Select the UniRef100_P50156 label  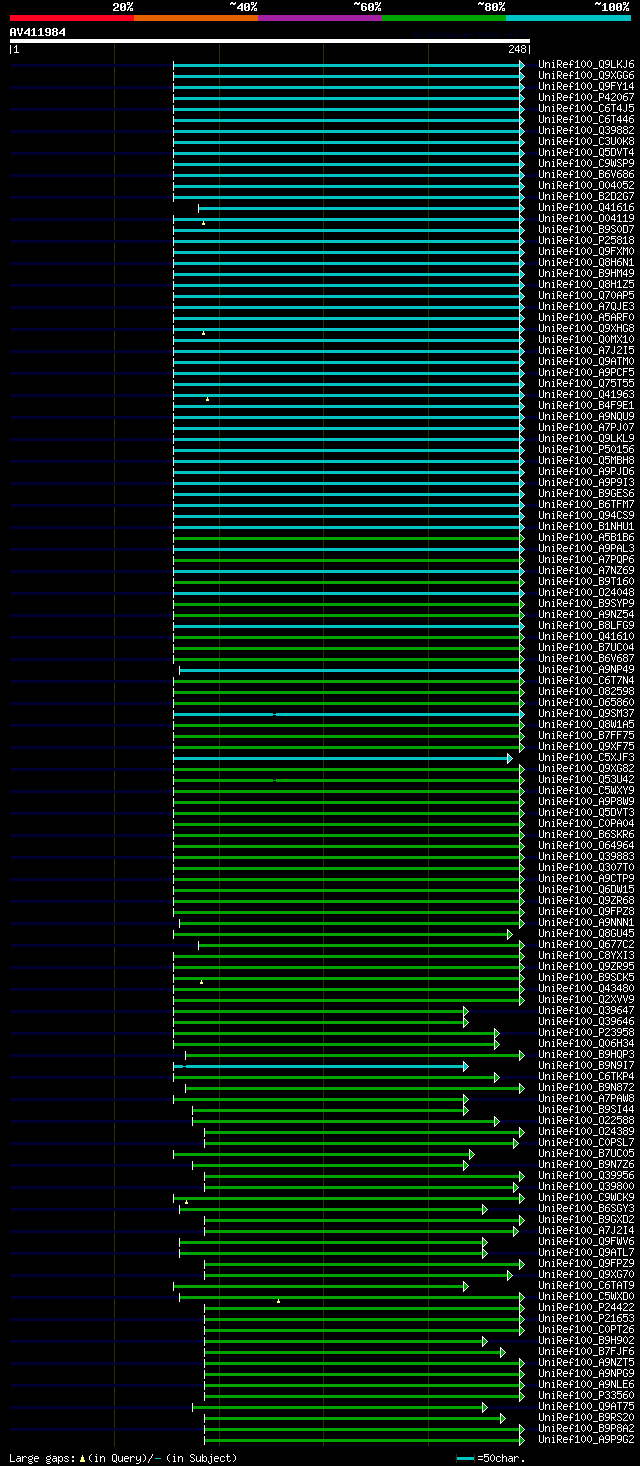click(x=586, y=449)
